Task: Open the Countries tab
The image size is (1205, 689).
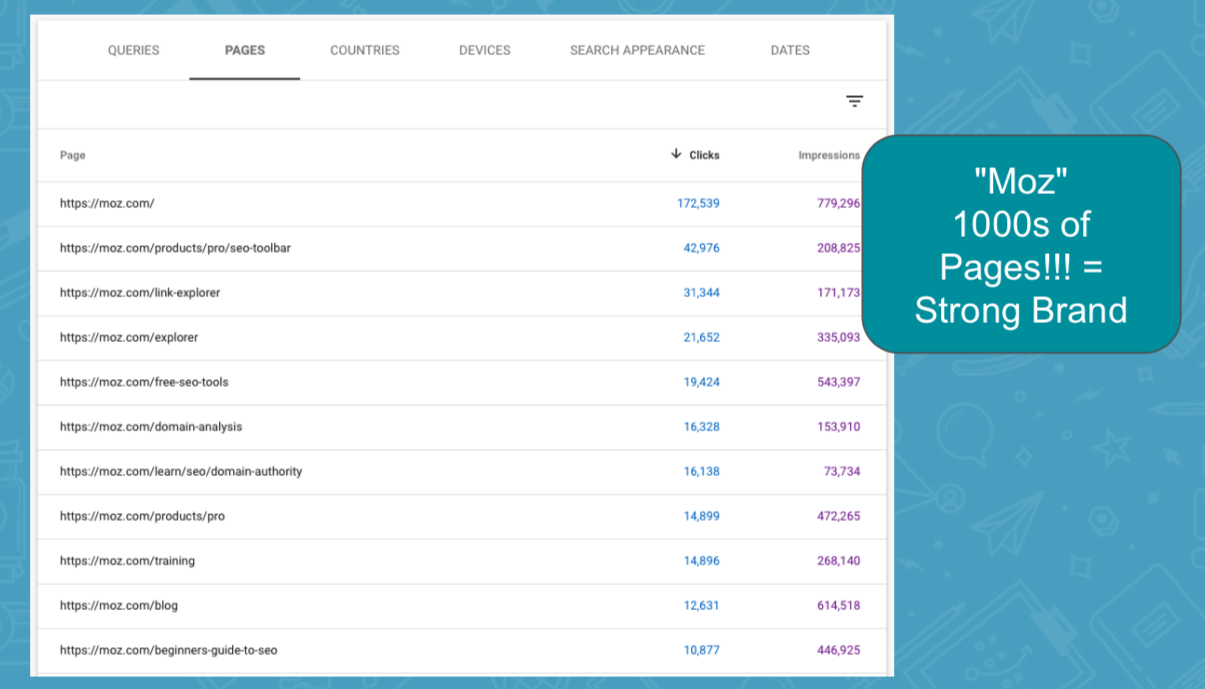Action: (365, 50)
